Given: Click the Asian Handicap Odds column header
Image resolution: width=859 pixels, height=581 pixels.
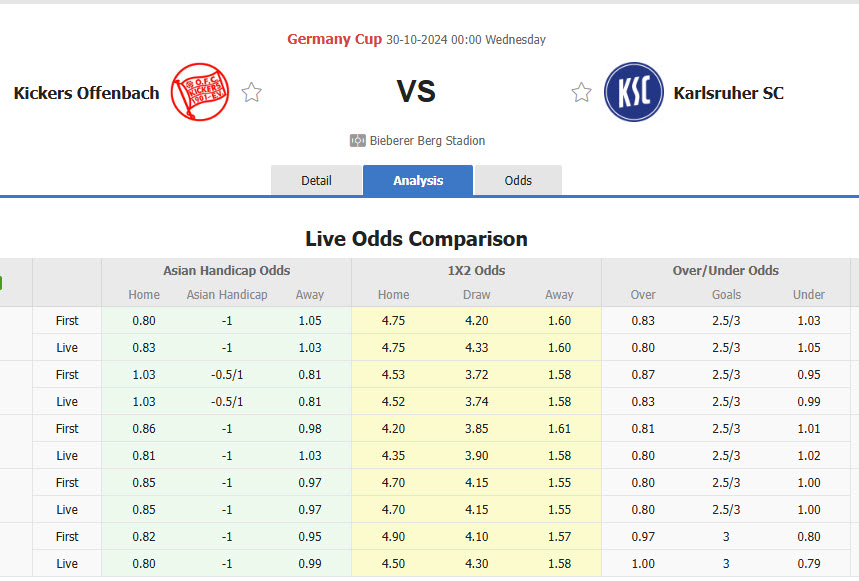Looking at the screenshot, I should click(226, 271).
